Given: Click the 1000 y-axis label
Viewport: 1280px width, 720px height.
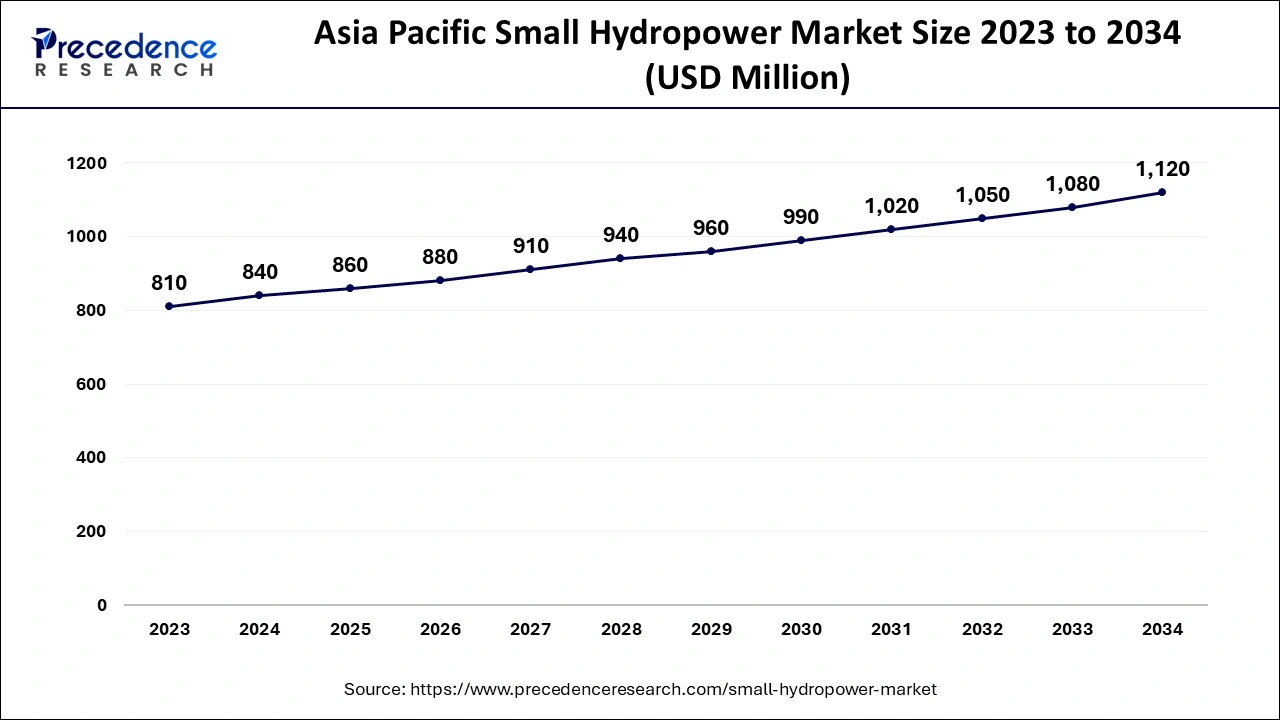Looking at the screenshot, I should click(86, 237).
